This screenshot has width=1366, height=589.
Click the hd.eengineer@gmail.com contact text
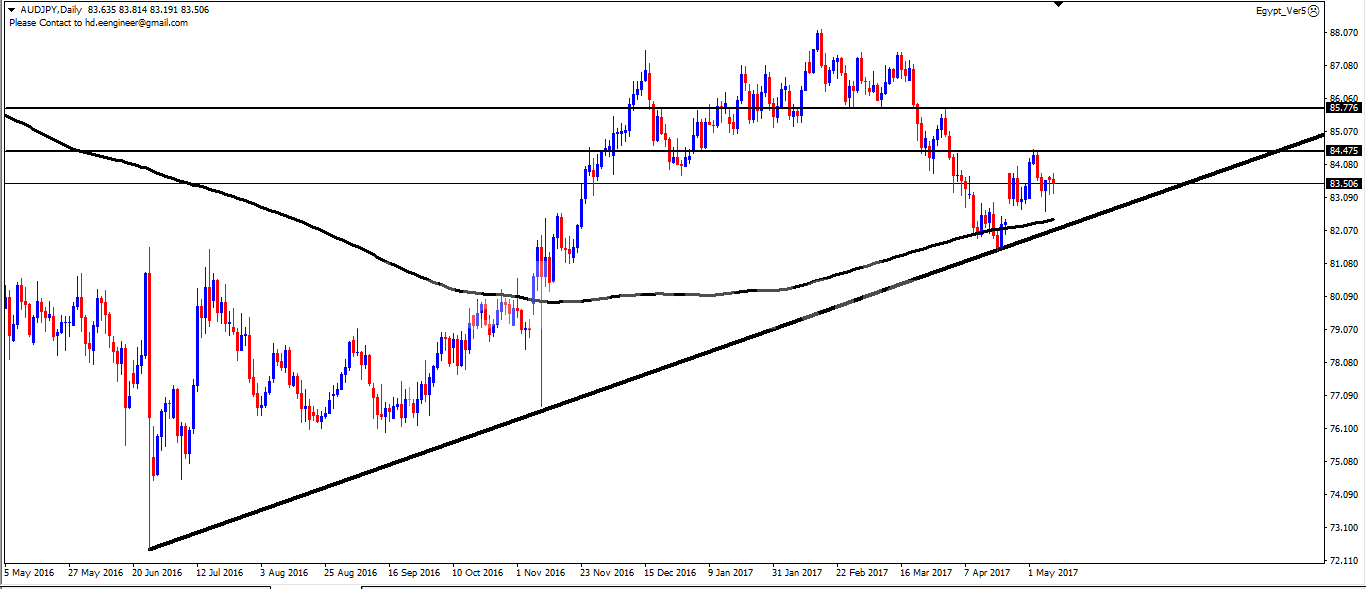click(x=135, y=22)
